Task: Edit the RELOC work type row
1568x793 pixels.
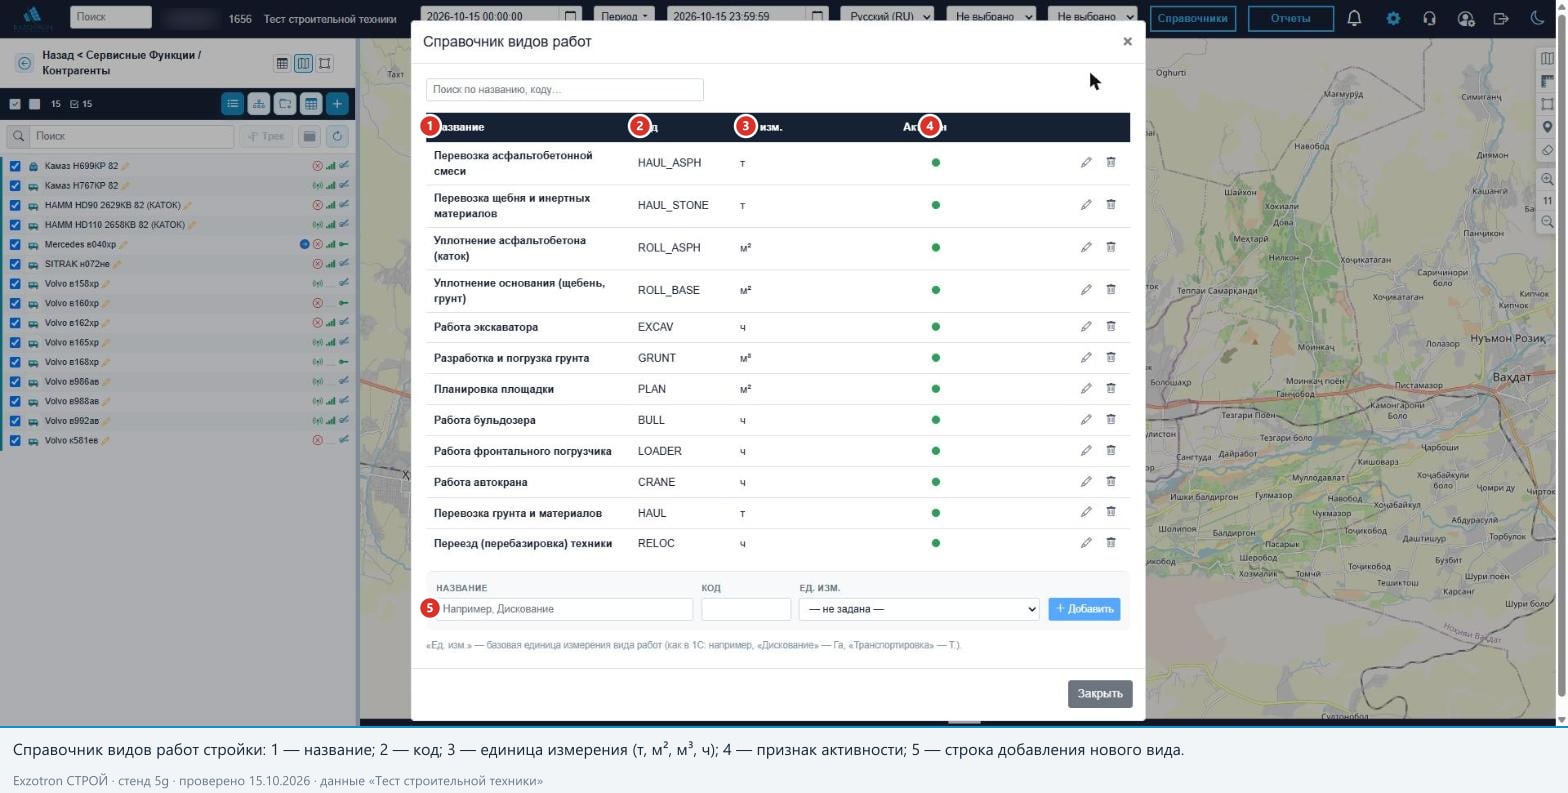Action: [1086, 544]
